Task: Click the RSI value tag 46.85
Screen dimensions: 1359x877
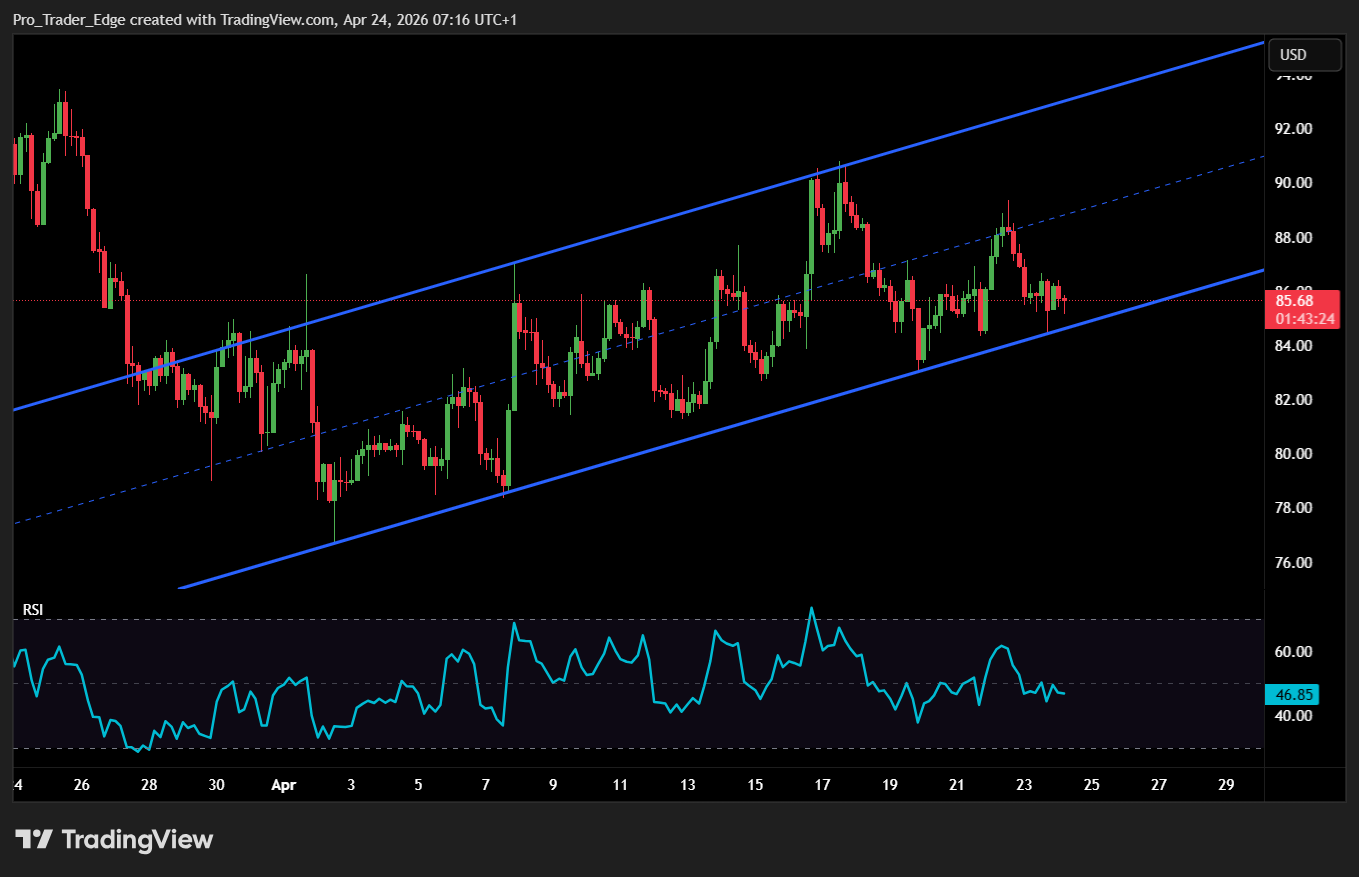Action: pos(1292,695)
